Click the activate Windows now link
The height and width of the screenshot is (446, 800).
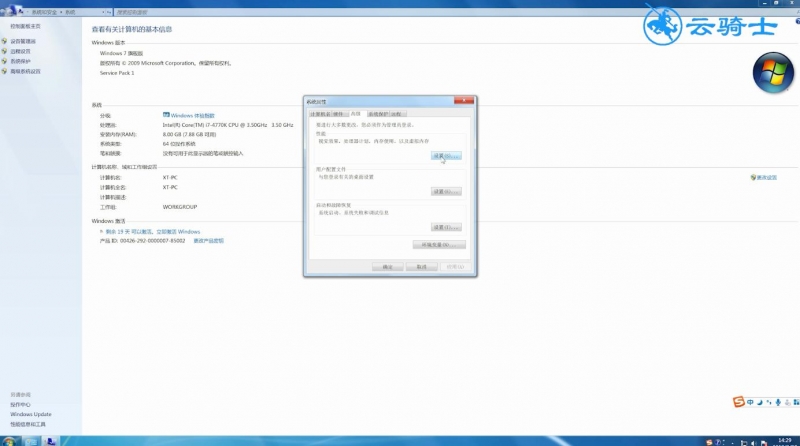pyautogui.click(x=178, y=232)
